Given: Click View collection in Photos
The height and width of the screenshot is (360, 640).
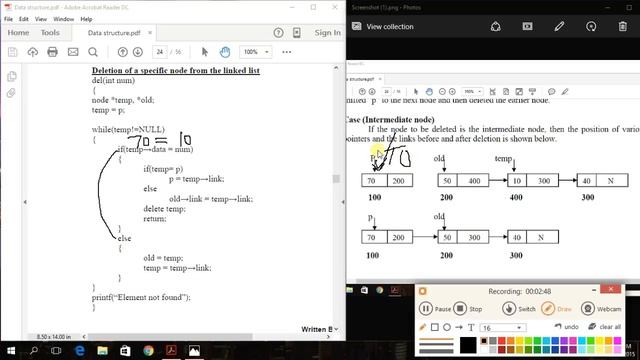Looking at the screenshot, I should tap(383, 27).
